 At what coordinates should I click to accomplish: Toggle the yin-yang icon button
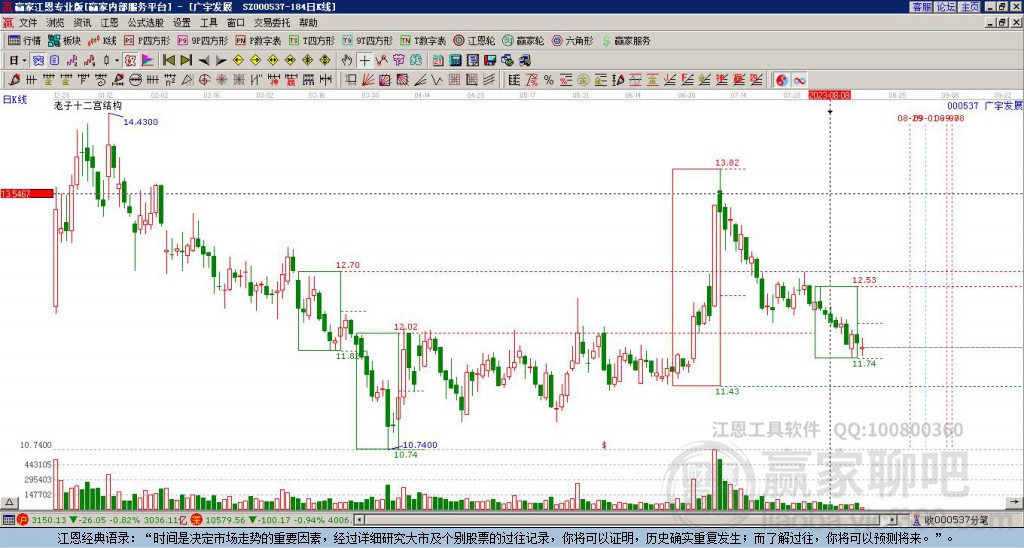coord(781,80)
